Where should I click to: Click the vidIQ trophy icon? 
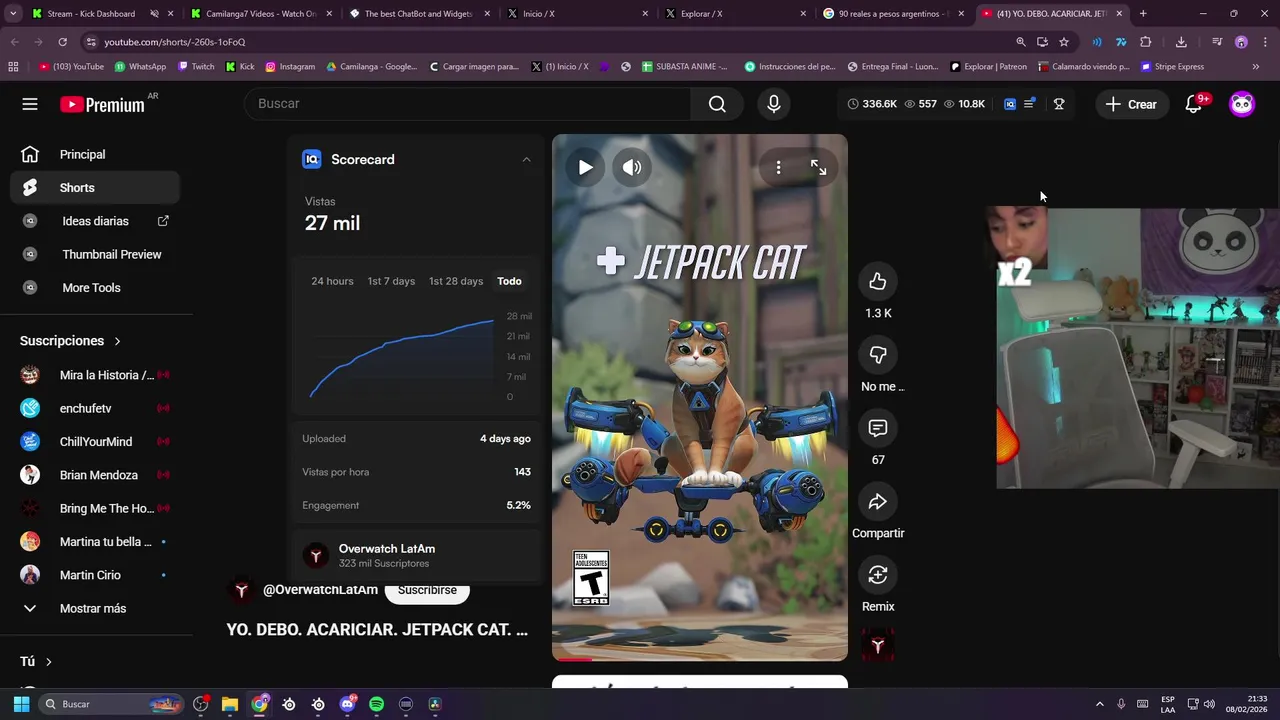[x=1059, y=104]
